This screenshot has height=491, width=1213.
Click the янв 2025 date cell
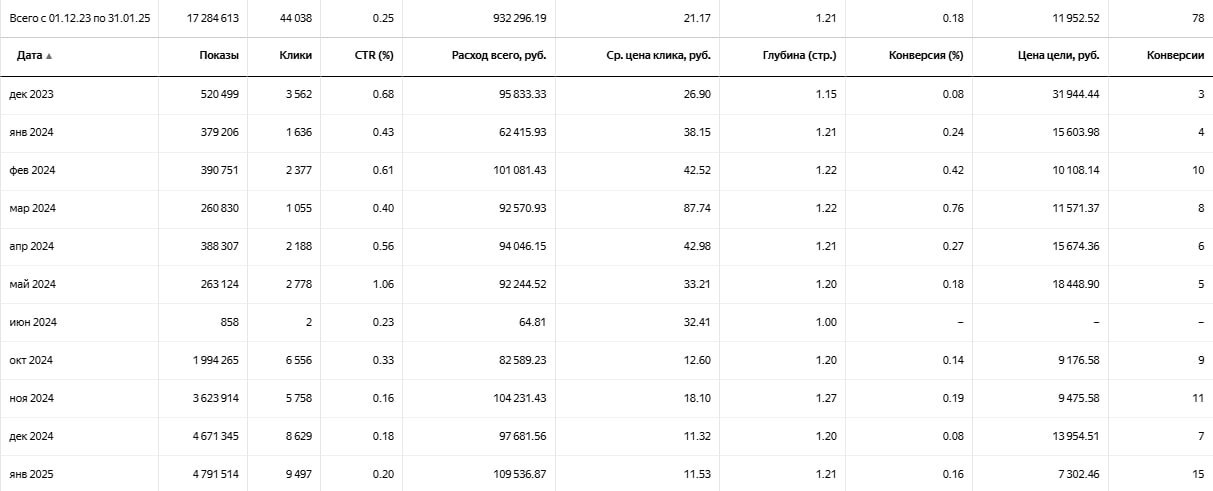(32, 474)
